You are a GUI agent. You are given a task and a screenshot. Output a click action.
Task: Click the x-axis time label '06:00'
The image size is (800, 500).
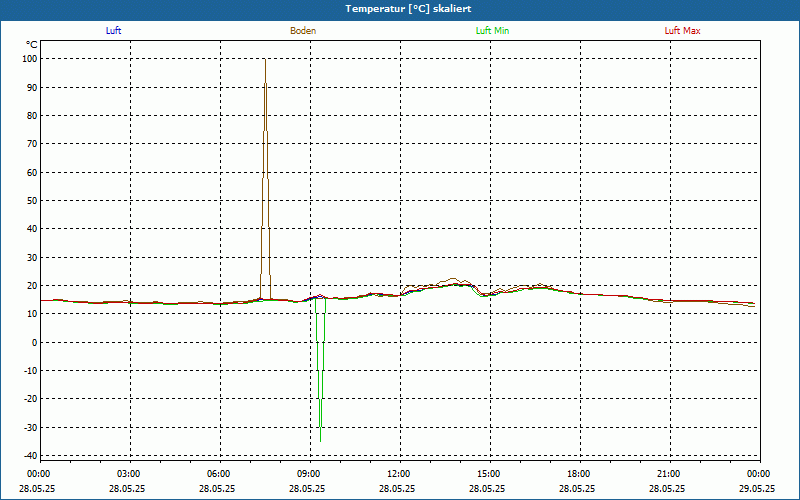click(219, 474)
